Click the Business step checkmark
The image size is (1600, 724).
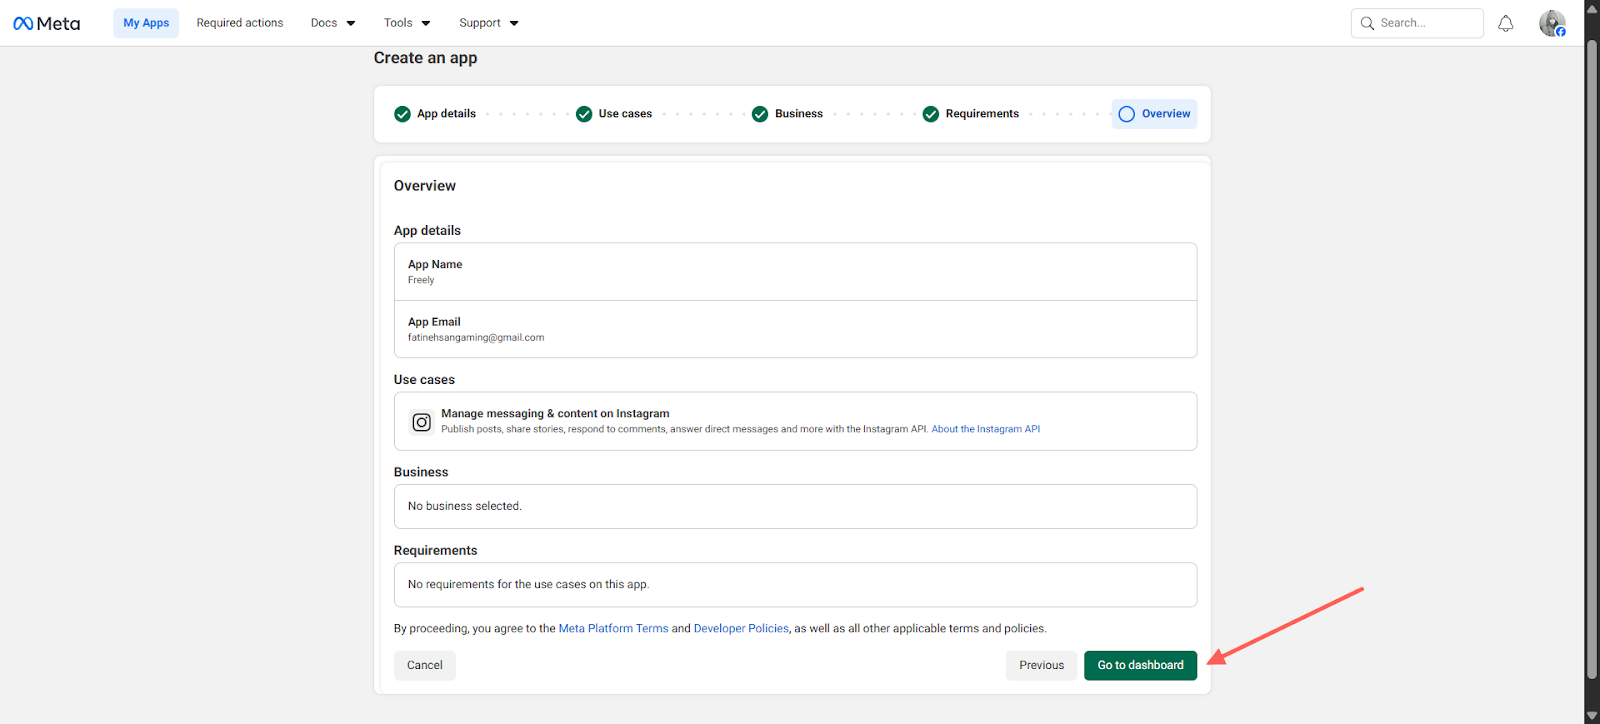760,114
